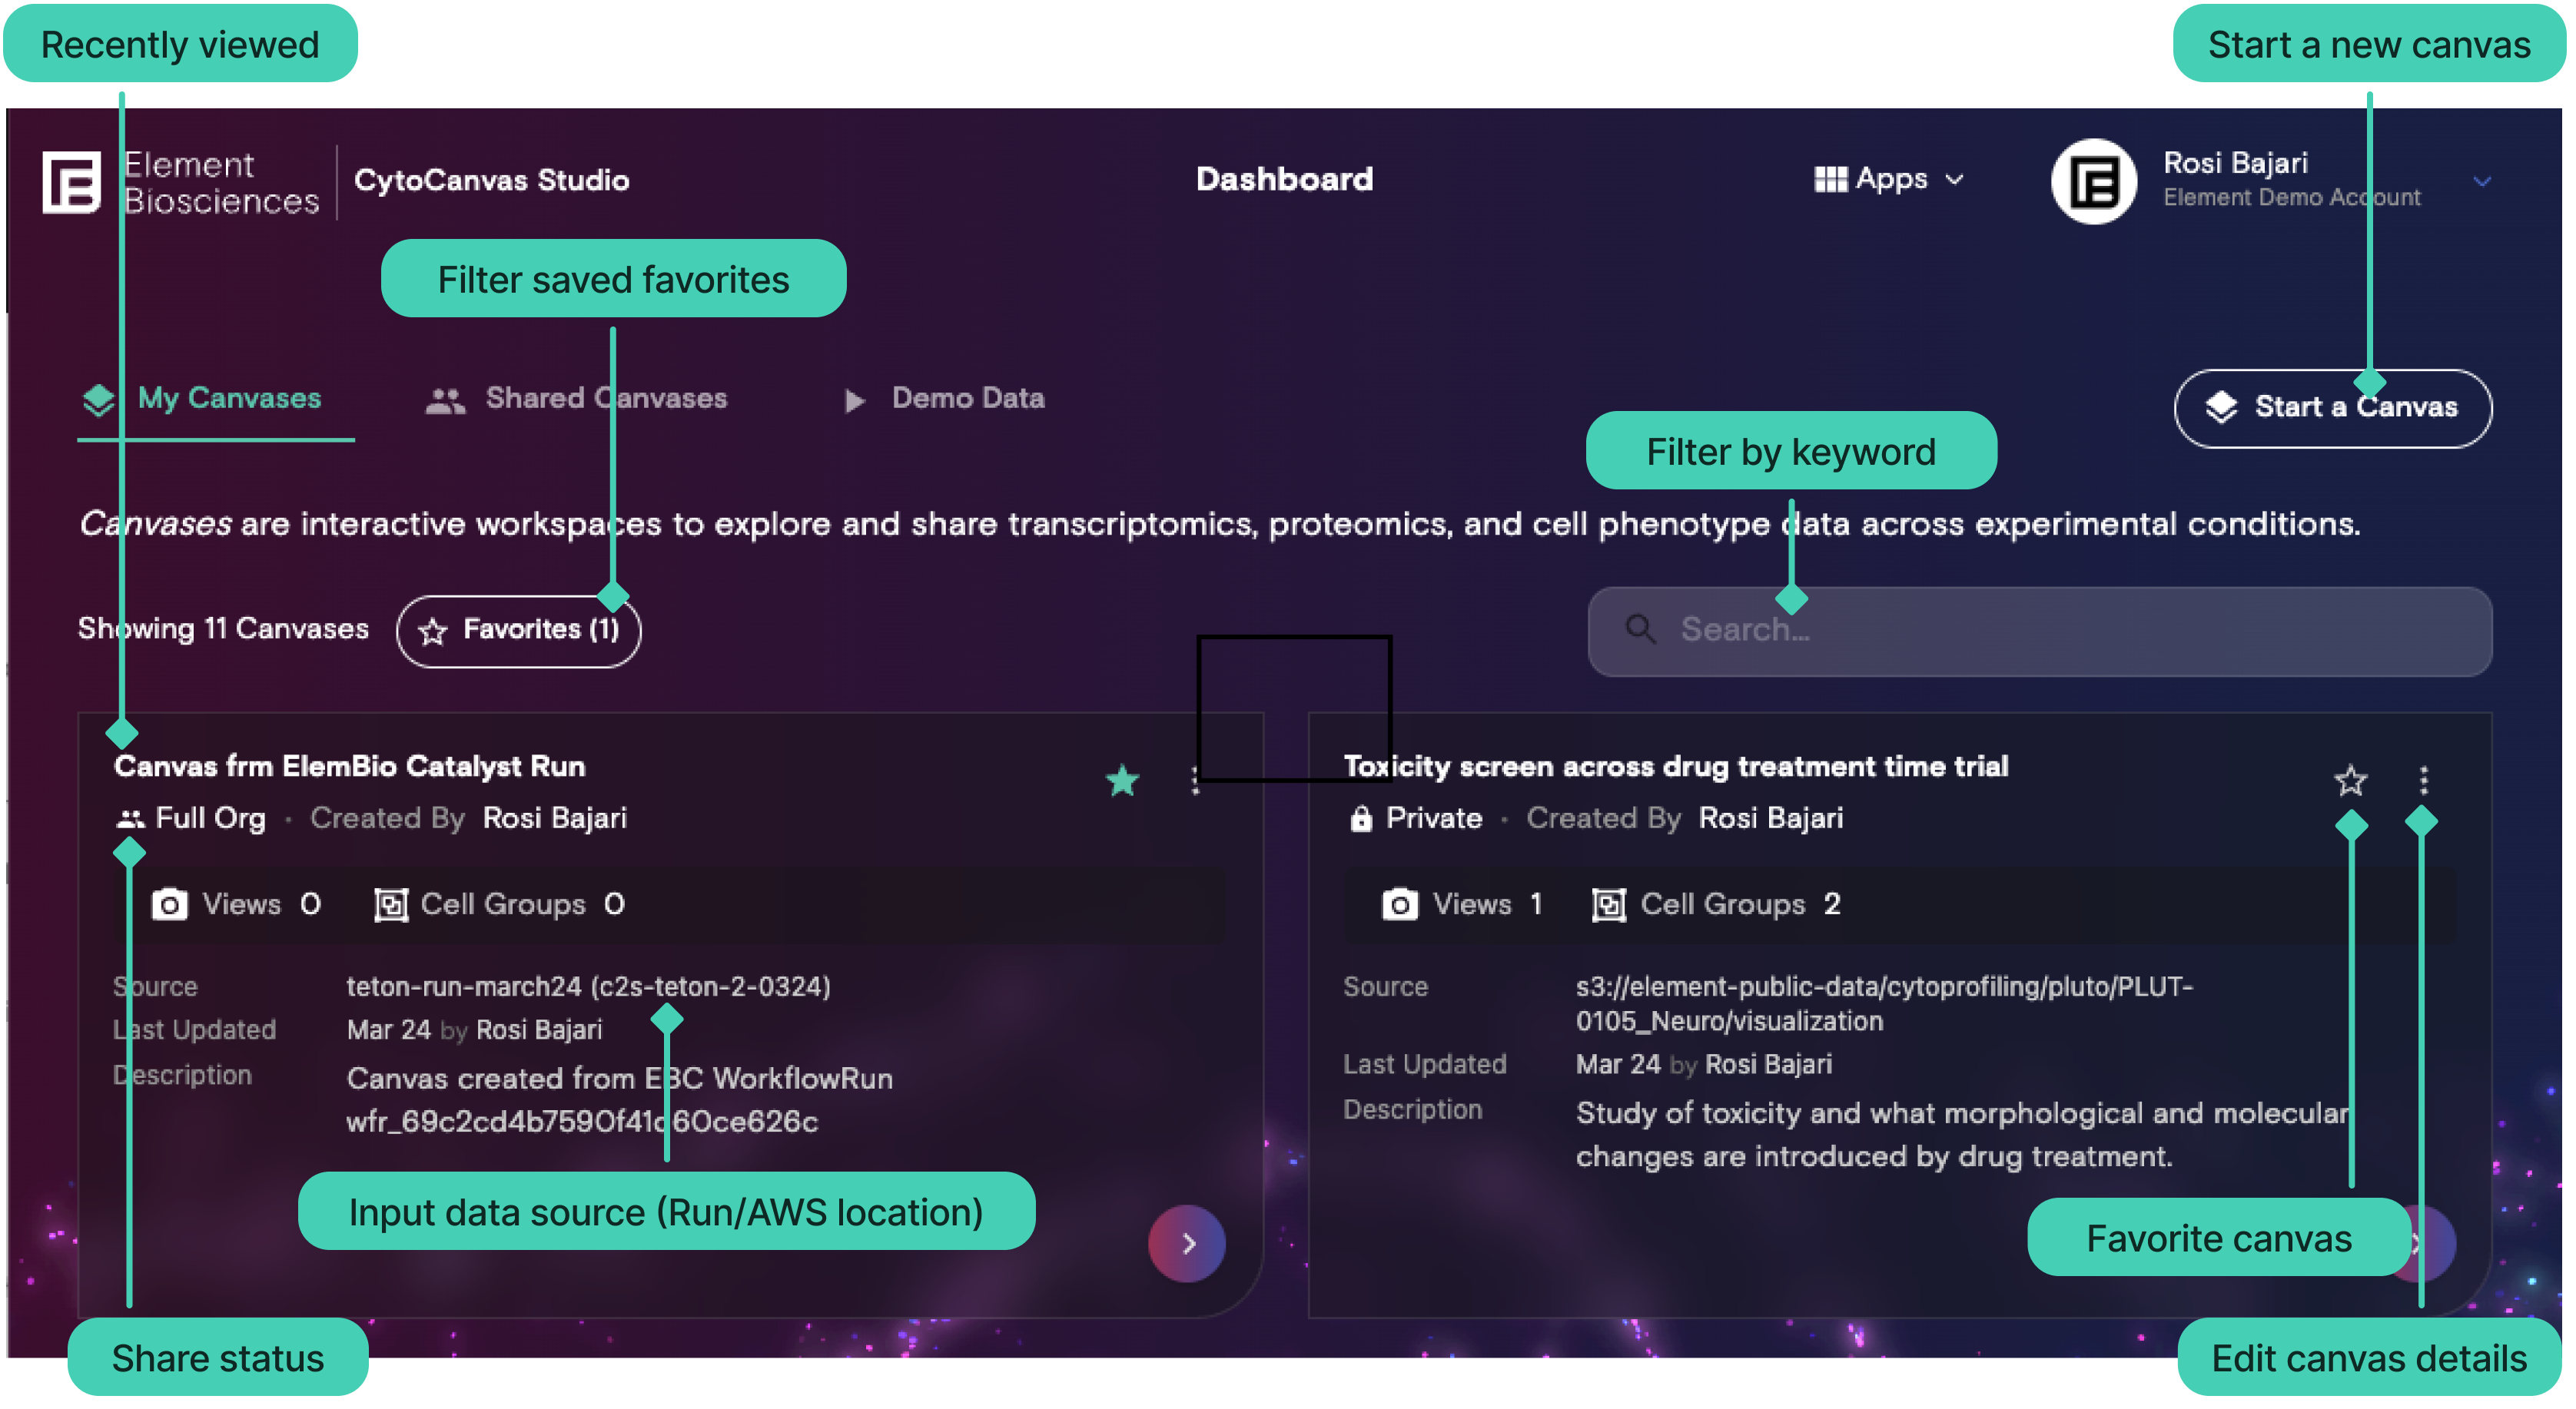2576x1409 pixels.
Task: Click the My Canvases layers icon
Action: click(x=98, y=399)
